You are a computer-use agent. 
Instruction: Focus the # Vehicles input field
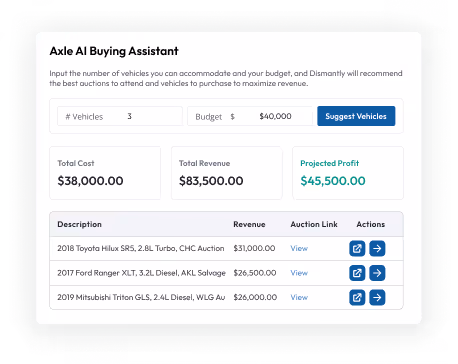point(120,116)
